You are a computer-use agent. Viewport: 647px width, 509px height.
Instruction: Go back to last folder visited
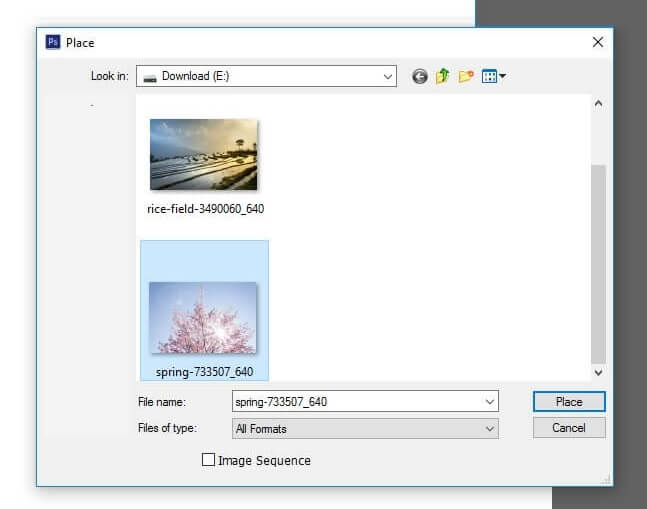coord(420,76)
